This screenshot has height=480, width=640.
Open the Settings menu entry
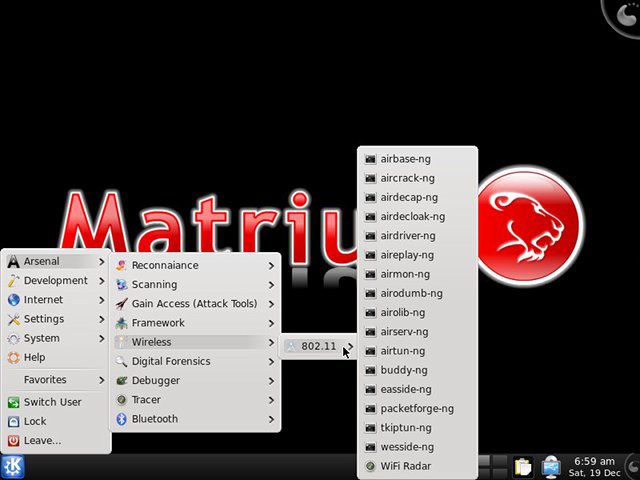pyautogui.click(x=56, y=319)
